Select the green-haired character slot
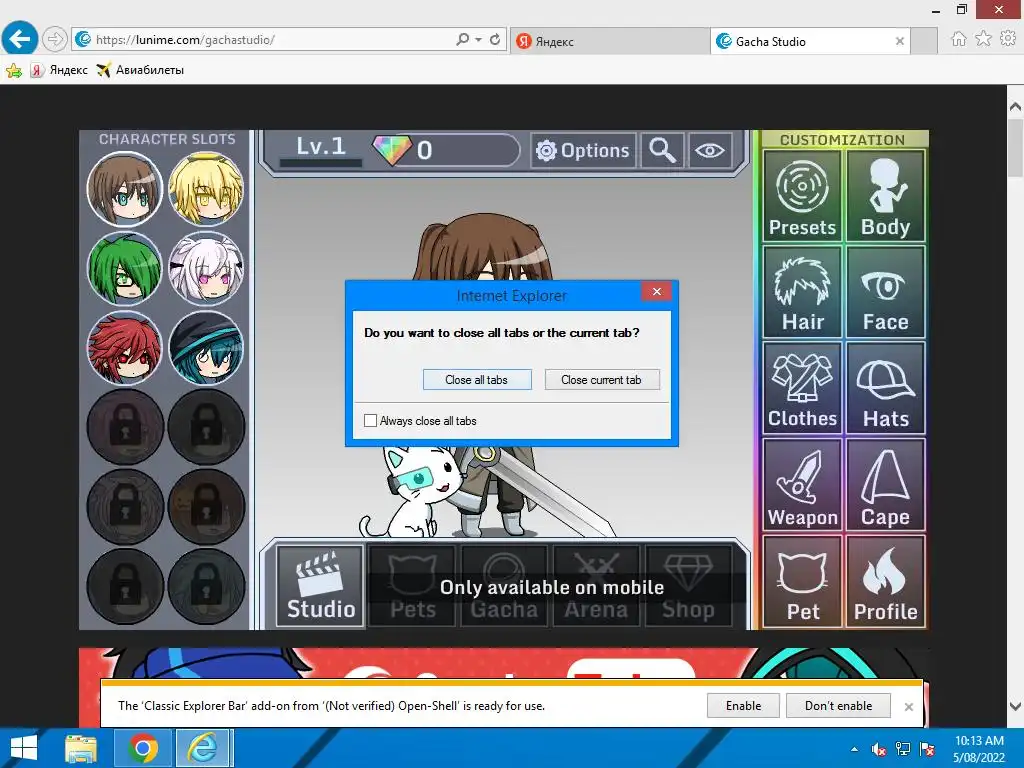 [x=125, y=268]
